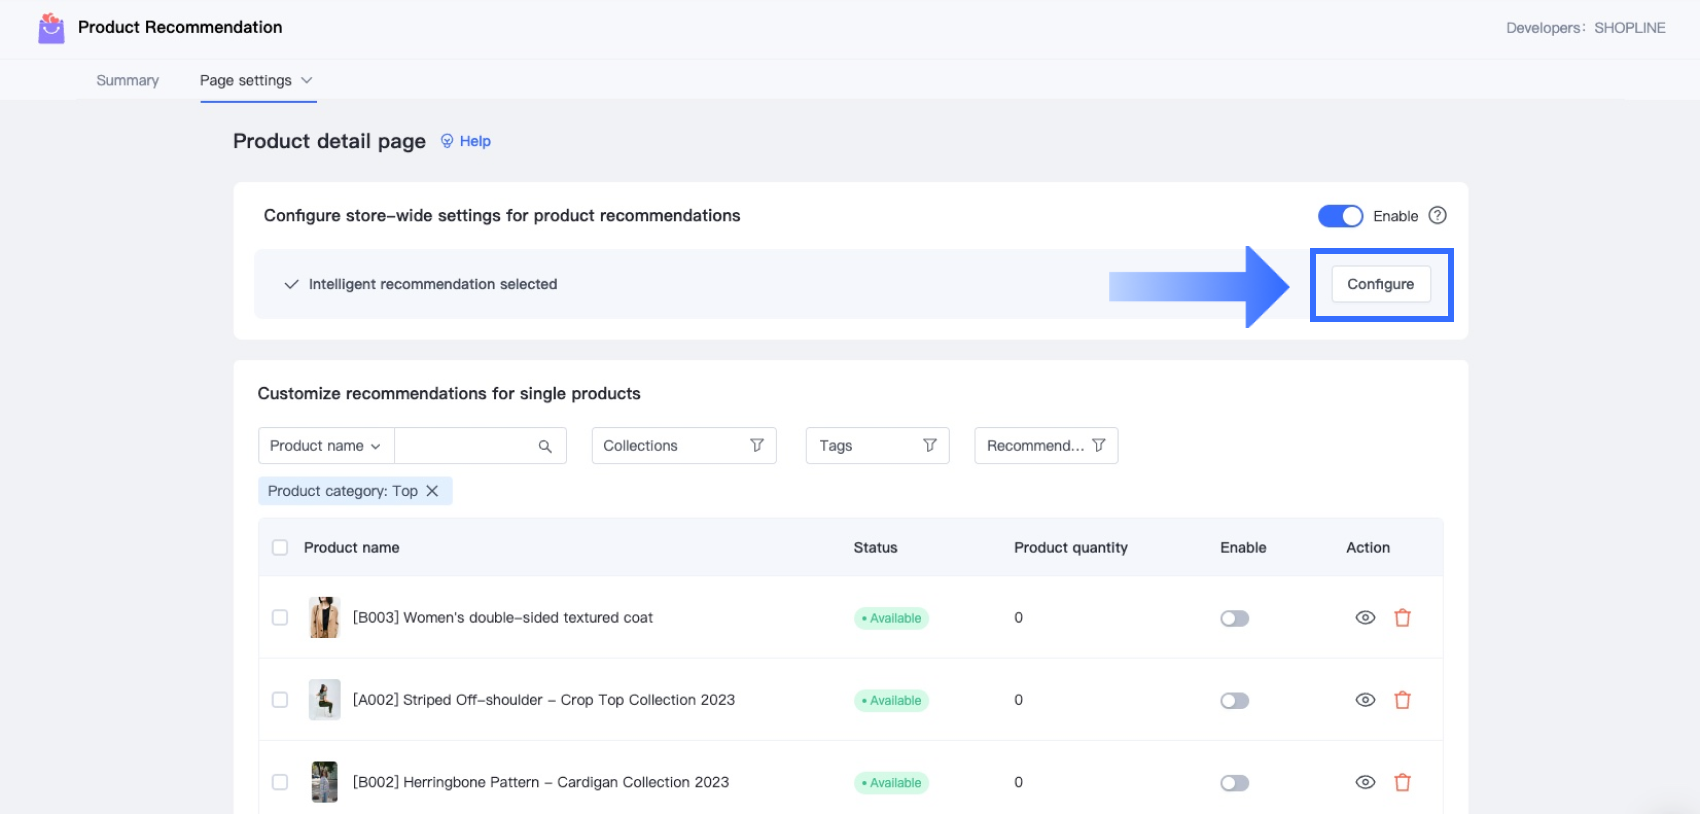Check the [A002] Striped Off-shoulder checkbox
The height and width of the screenshot is (814, 1700).
(280, 700)
